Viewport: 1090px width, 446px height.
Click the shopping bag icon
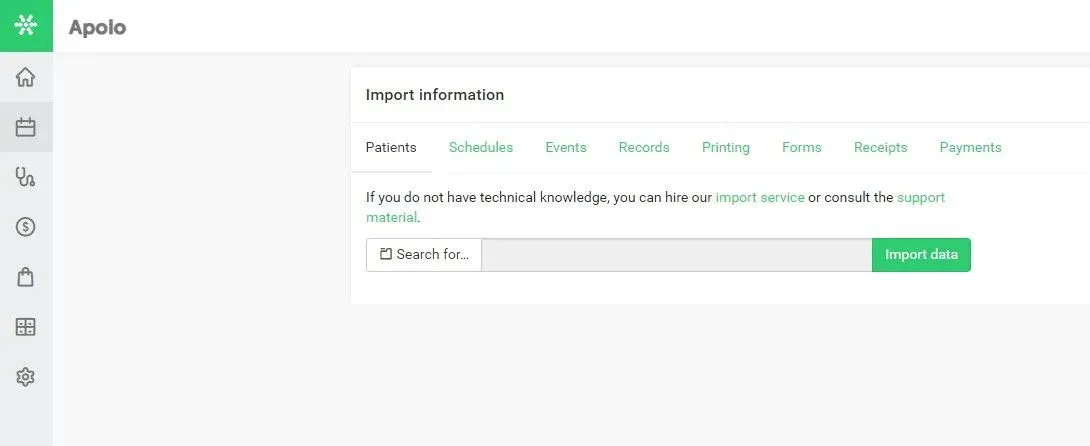[x=26, y=277]
